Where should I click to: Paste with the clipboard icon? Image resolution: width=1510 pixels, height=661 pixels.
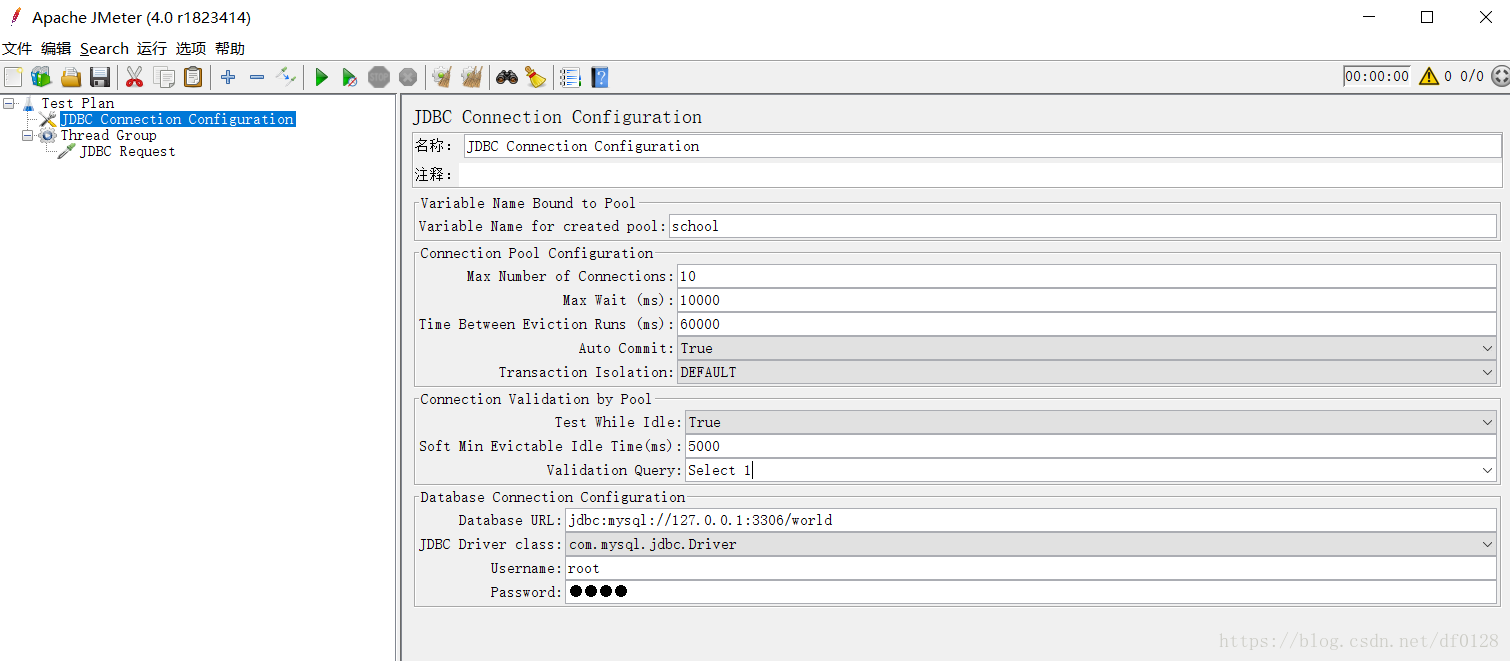(x=193, y=77)
